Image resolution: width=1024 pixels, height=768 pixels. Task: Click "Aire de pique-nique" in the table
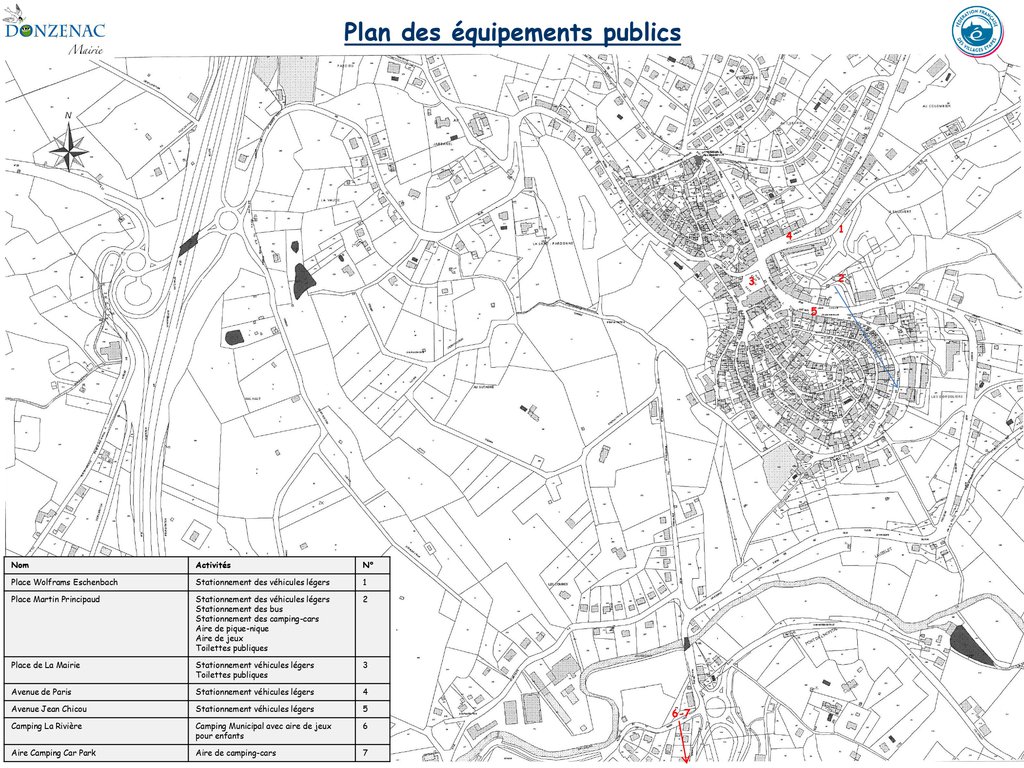pos(232,628)
